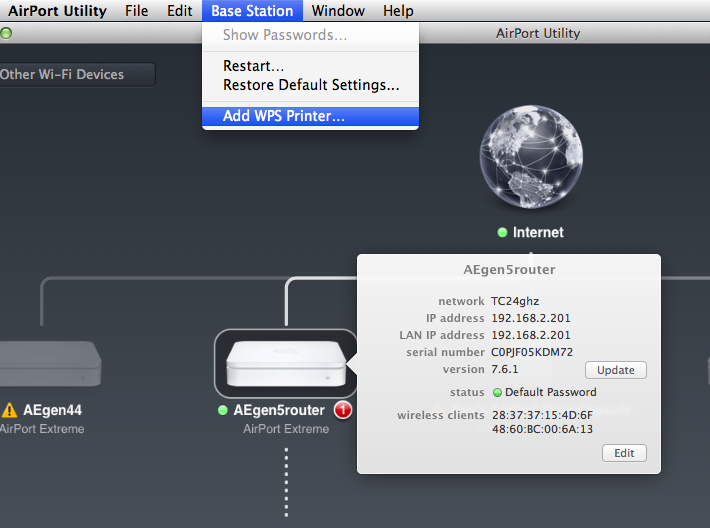This screenshot has width=710, height=528.
Task: Select the greyed AEgen44 base station icon
Action: [50, 364]
